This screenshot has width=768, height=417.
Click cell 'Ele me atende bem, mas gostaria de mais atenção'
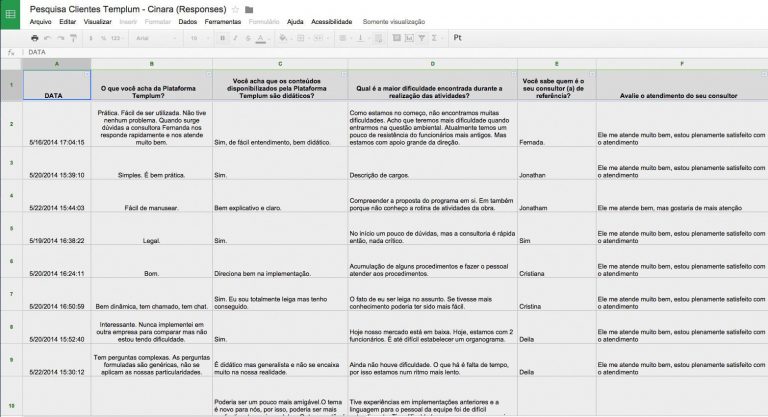point(682,196)
